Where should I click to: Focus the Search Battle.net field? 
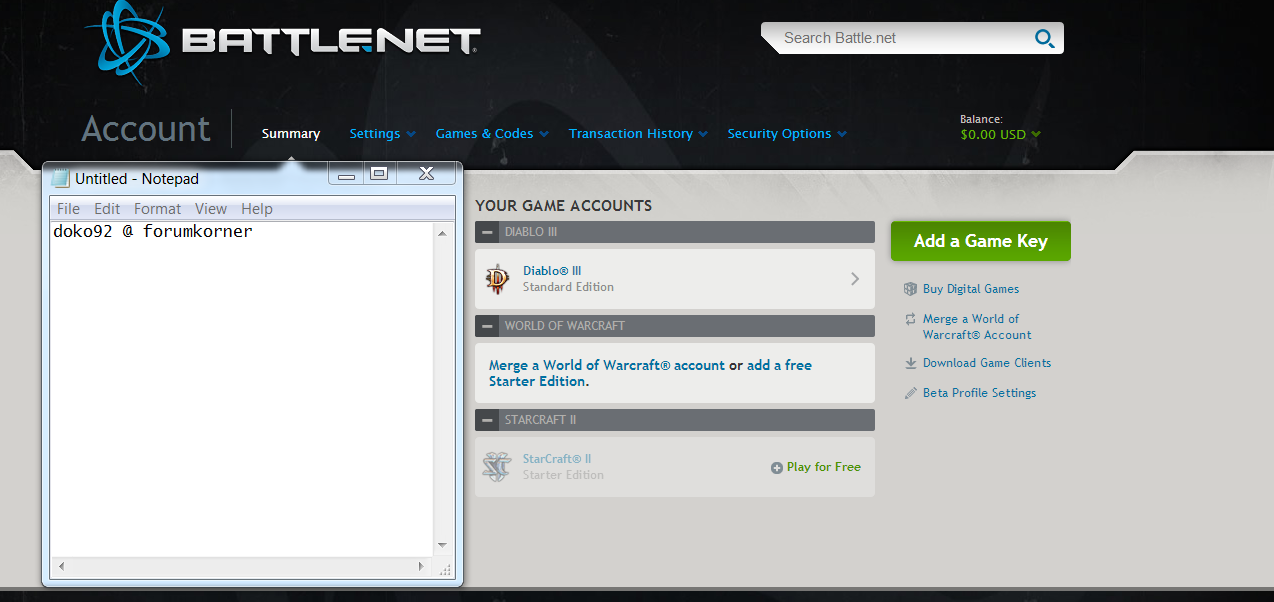coord(900,38)
